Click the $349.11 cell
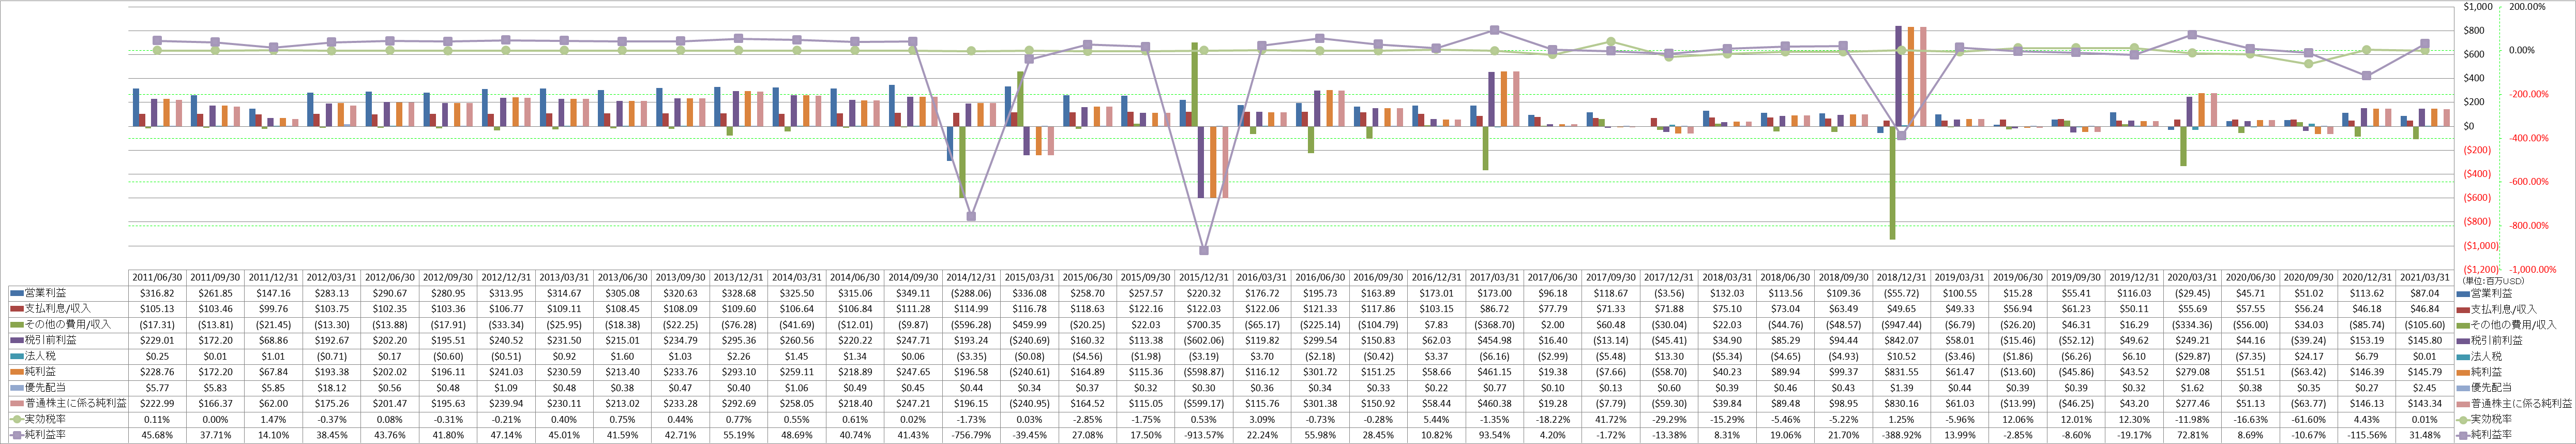The width and height of the screenshot is (2576, 444). tap(913, 293)
